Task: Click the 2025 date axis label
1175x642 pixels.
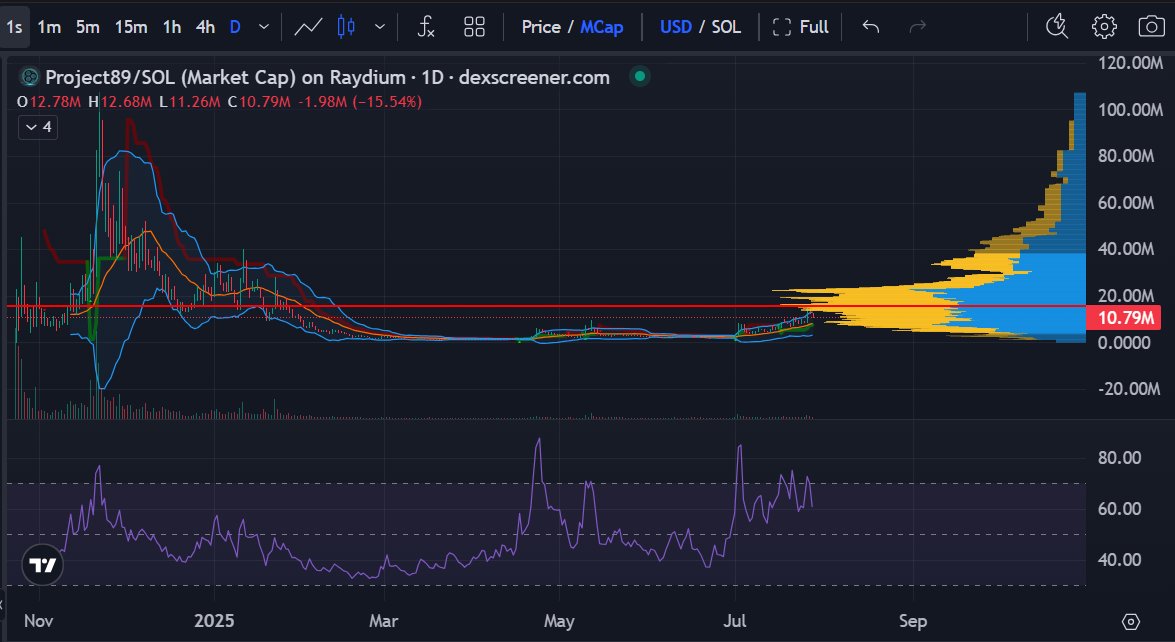Action: point(214,621)
